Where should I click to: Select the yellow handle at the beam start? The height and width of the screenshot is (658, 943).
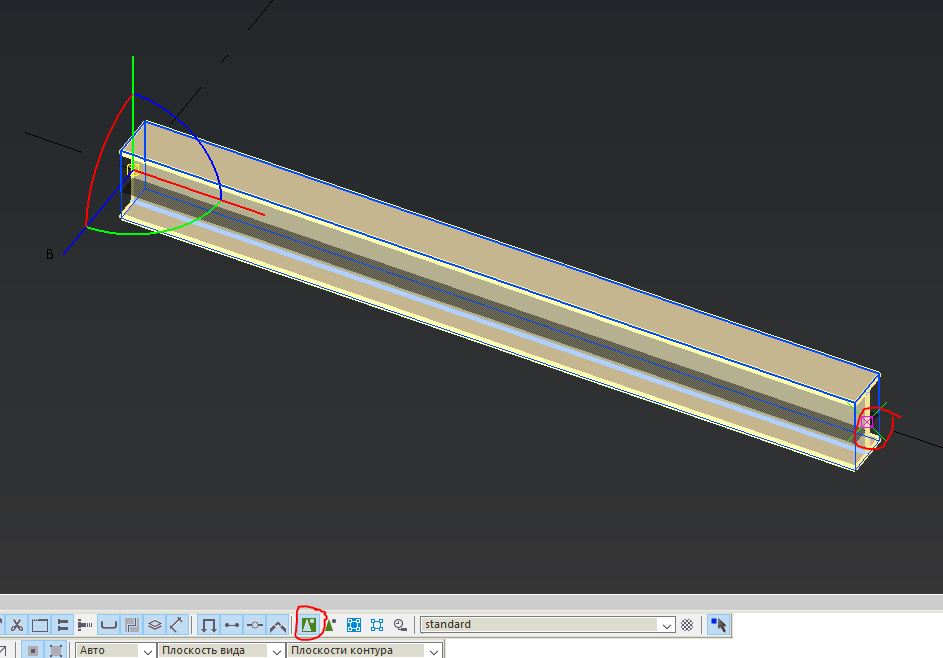tap(131, 169)
